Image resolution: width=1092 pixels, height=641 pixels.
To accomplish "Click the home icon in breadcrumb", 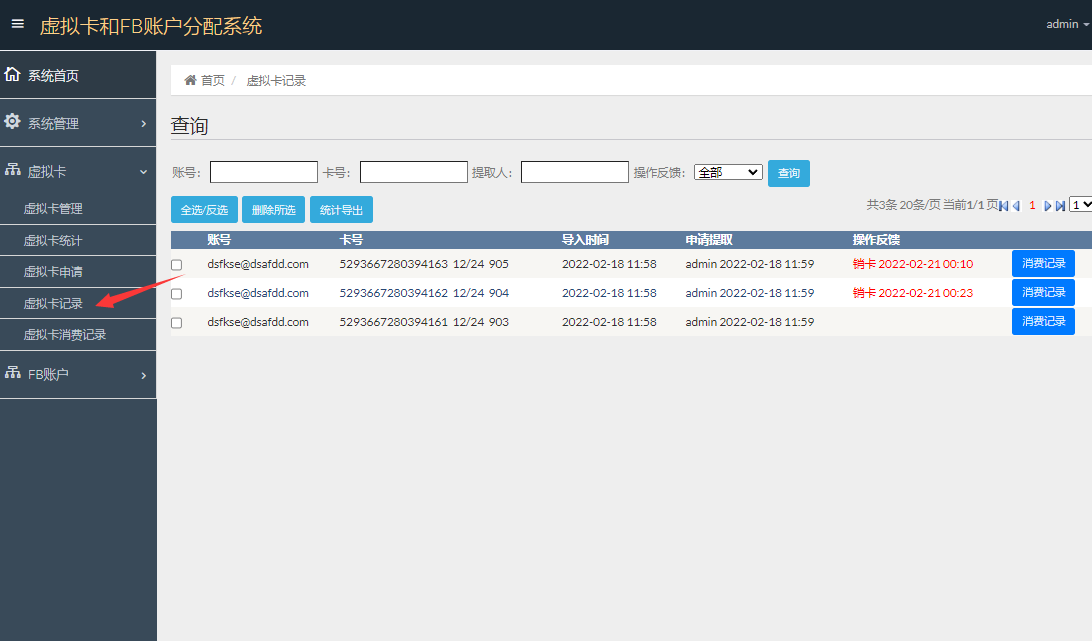I will (x=190, y=80).
